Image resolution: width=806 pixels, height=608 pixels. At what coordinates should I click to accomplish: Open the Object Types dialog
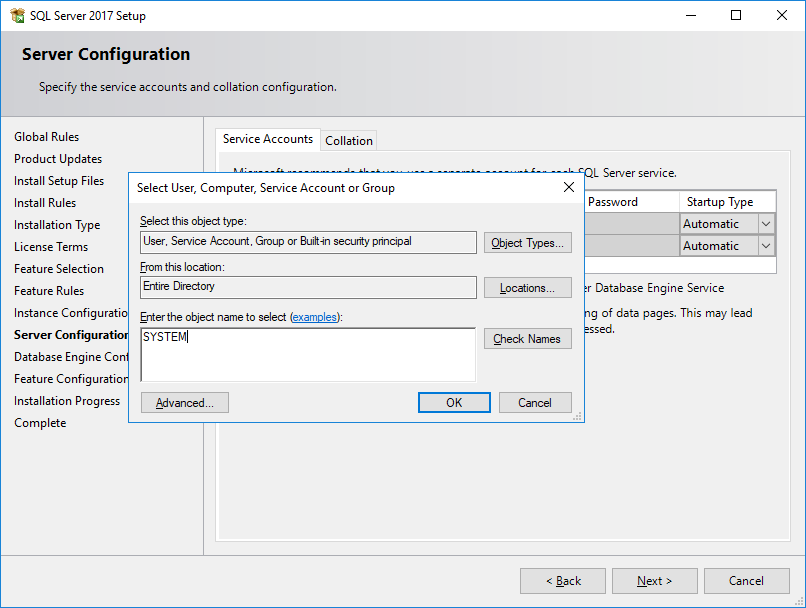pos(527,243)
